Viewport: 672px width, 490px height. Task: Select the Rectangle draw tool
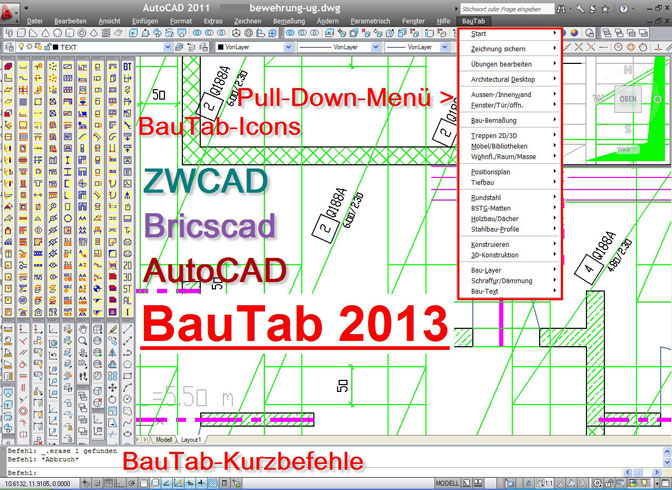tap(127, 376)
